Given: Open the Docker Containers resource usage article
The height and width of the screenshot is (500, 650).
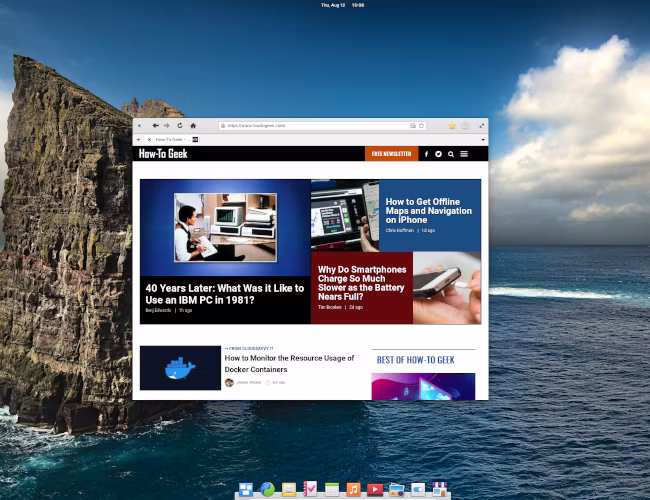Looking at the screenshot, I should pos(289,364).
